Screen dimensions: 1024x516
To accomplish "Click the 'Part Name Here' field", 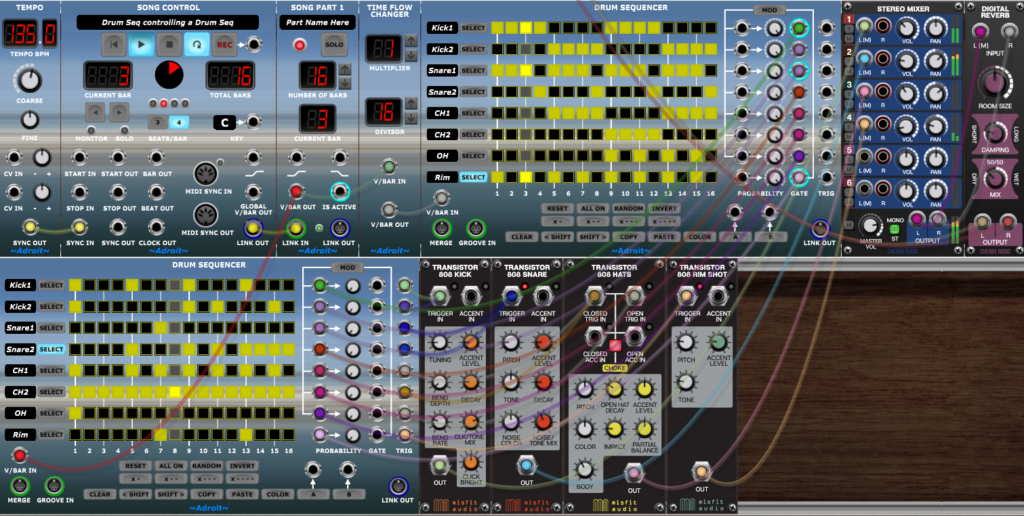I will point(318,22).
